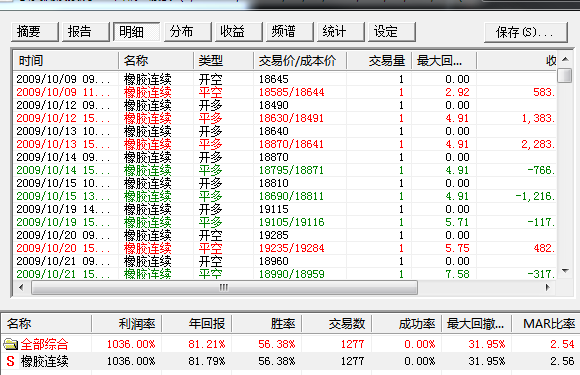This screenshot has height=375, width=580.
Task: Click the 年回报 column header
Action: tap(197, 324)
